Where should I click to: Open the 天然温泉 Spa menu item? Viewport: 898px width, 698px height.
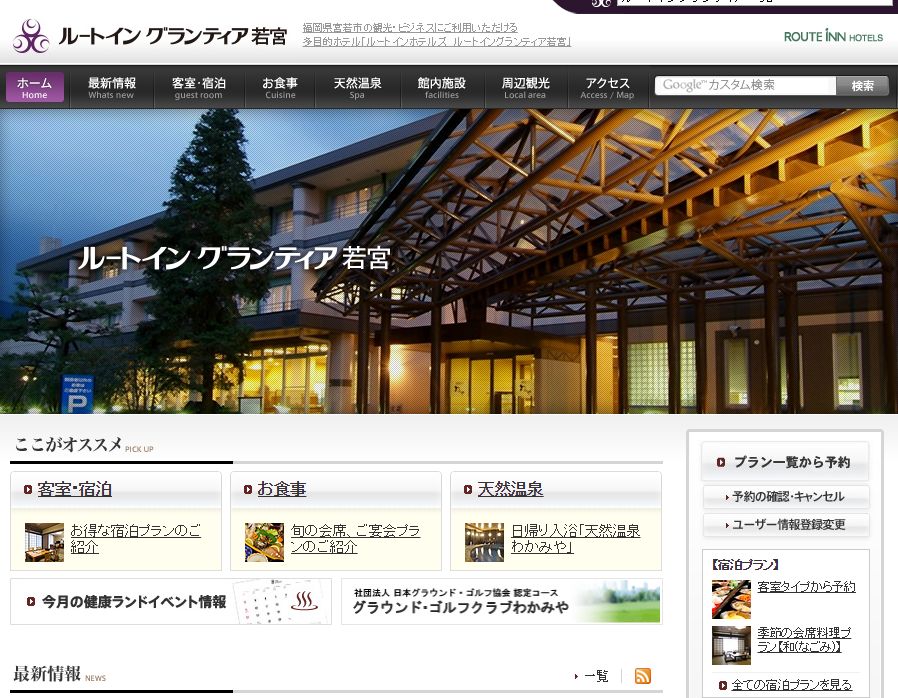click(x=357, y=88)
